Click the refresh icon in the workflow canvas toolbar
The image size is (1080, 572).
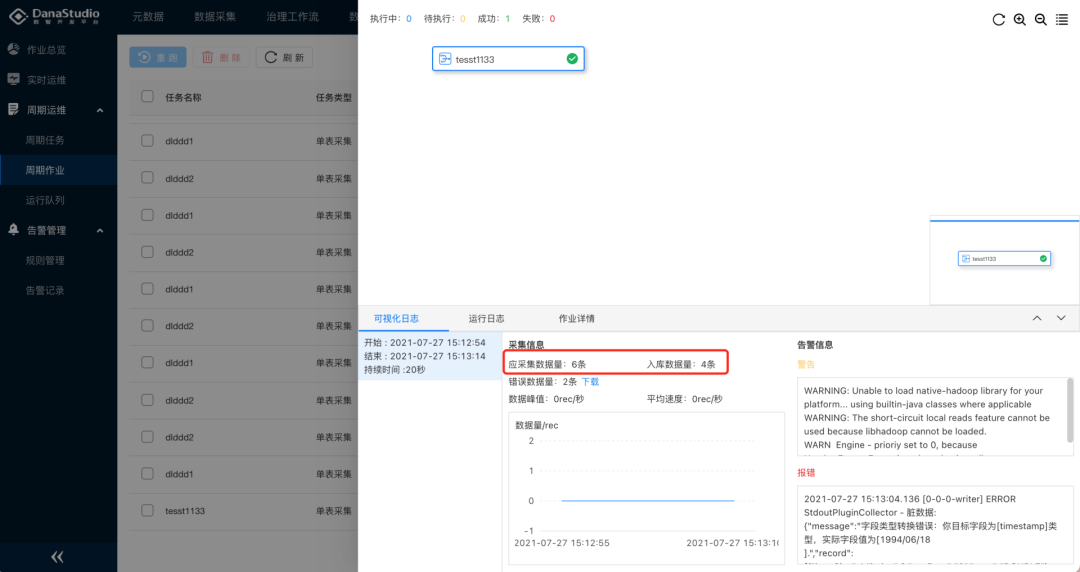(x=998, y=19)
